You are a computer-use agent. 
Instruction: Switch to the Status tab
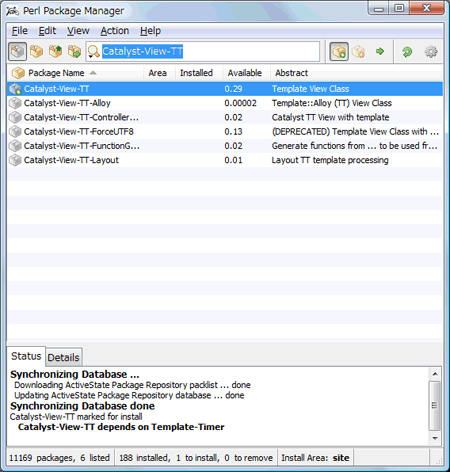tap(26, 356)
